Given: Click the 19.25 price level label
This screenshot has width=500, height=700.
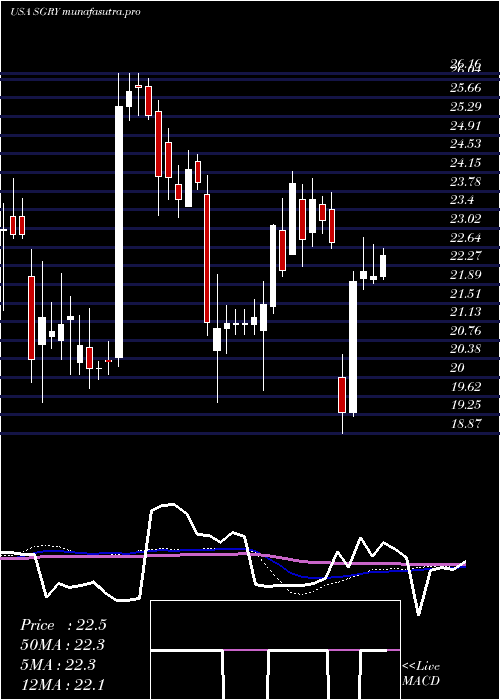Looking at the screenshot, I should coord(466,405).
